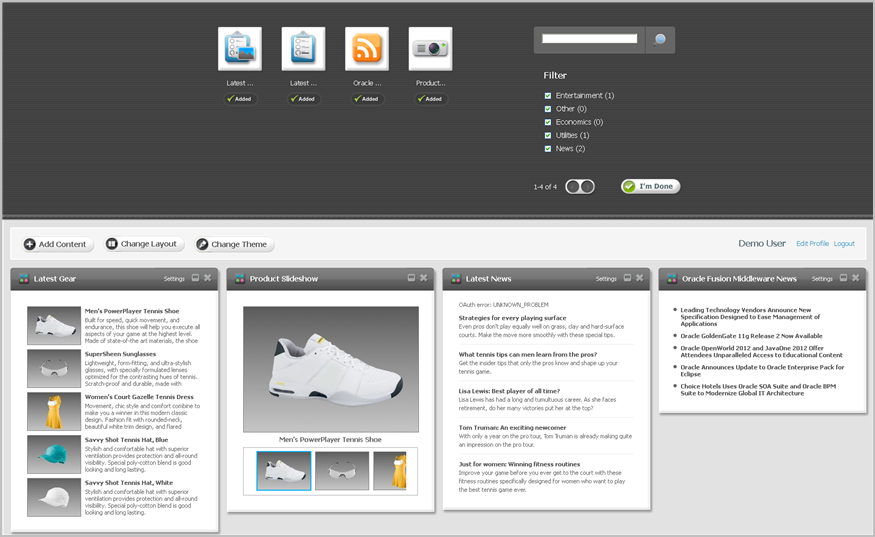The width and height of the screenshot is (875, 537).
Task: Select the Product projector gadget icon
Action: [x=430, y=49]
